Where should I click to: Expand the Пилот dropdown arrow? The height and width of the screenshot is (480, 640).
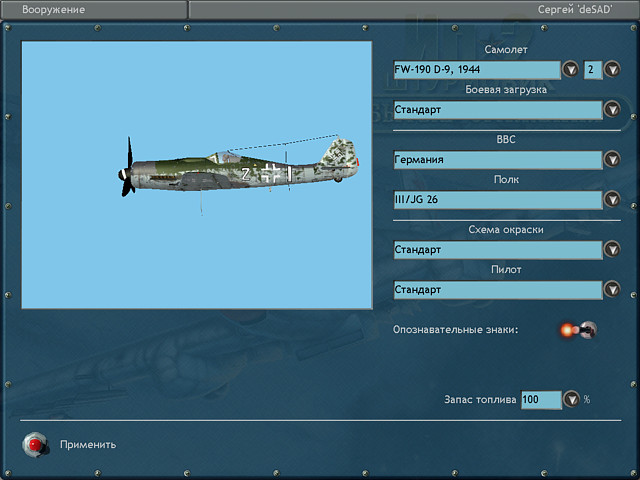point(612,289)
